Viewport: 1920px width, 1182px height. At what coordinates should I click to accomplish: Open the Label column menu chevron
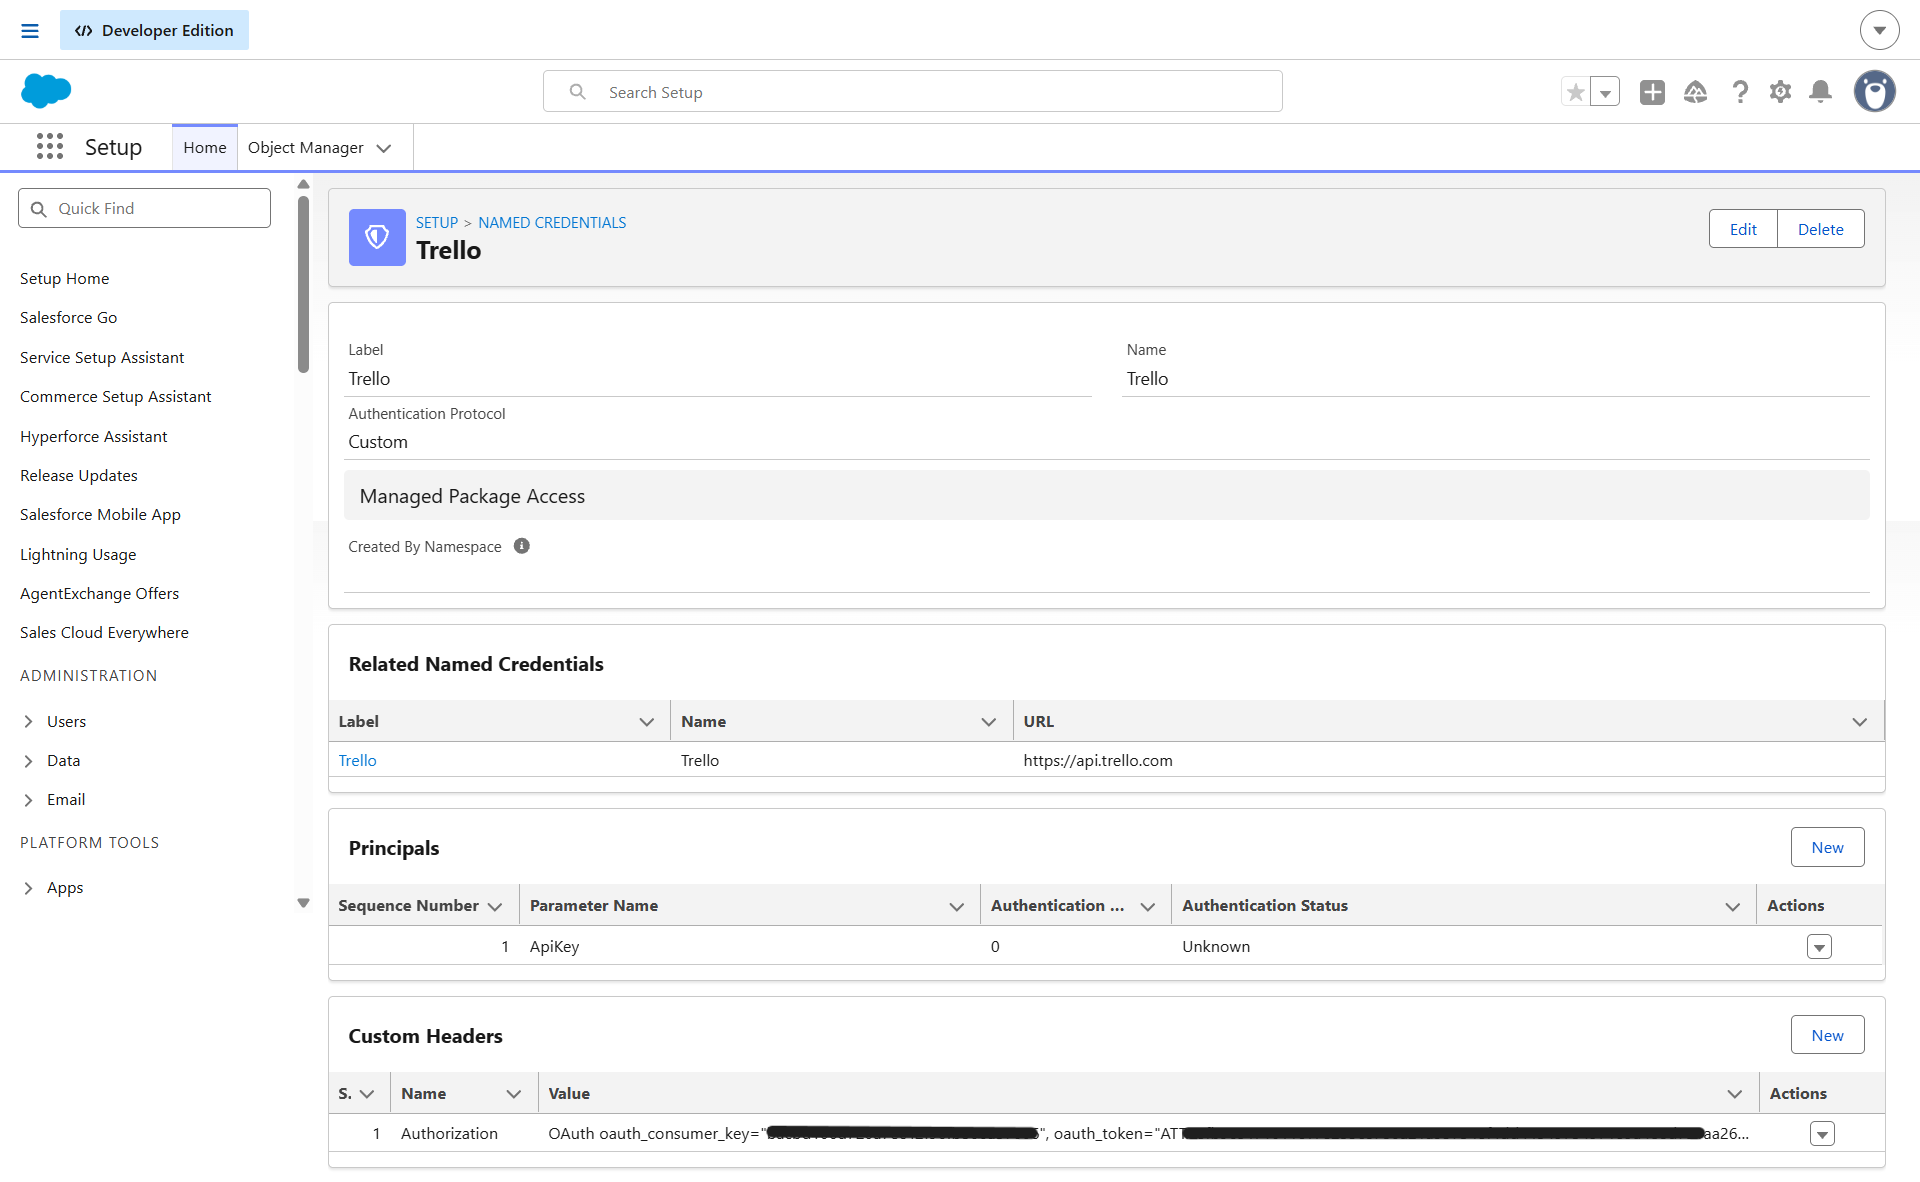(x=647, y=722)
